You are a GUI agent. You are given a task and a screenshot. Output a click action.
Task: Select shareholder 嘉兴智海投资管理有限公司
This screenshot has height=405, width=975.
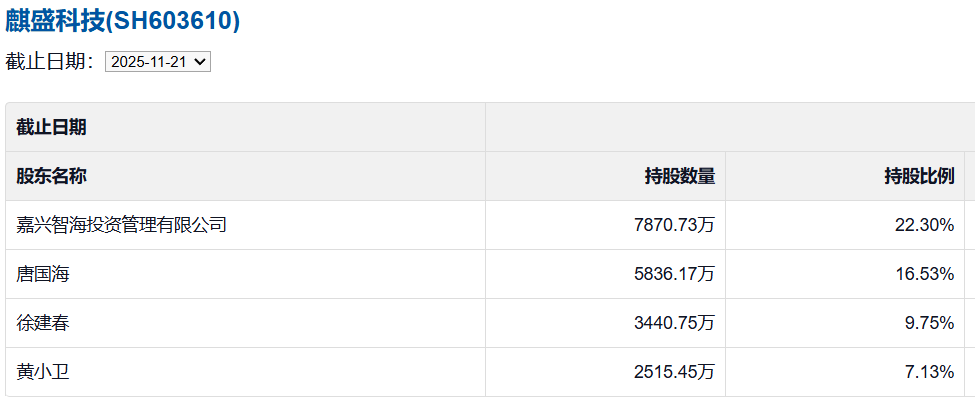(122, 225)
